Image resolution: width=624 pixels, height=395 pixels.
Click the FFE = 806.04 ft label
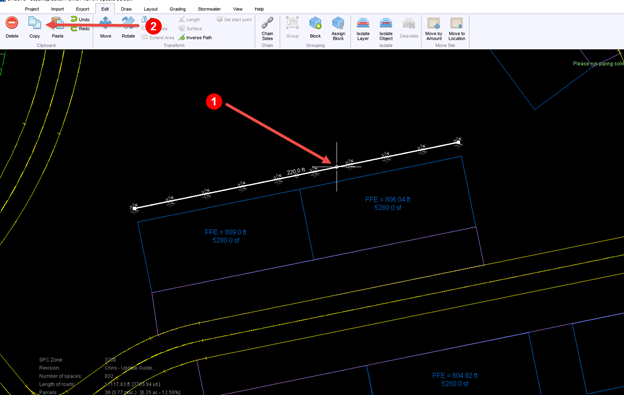(388, 200)
